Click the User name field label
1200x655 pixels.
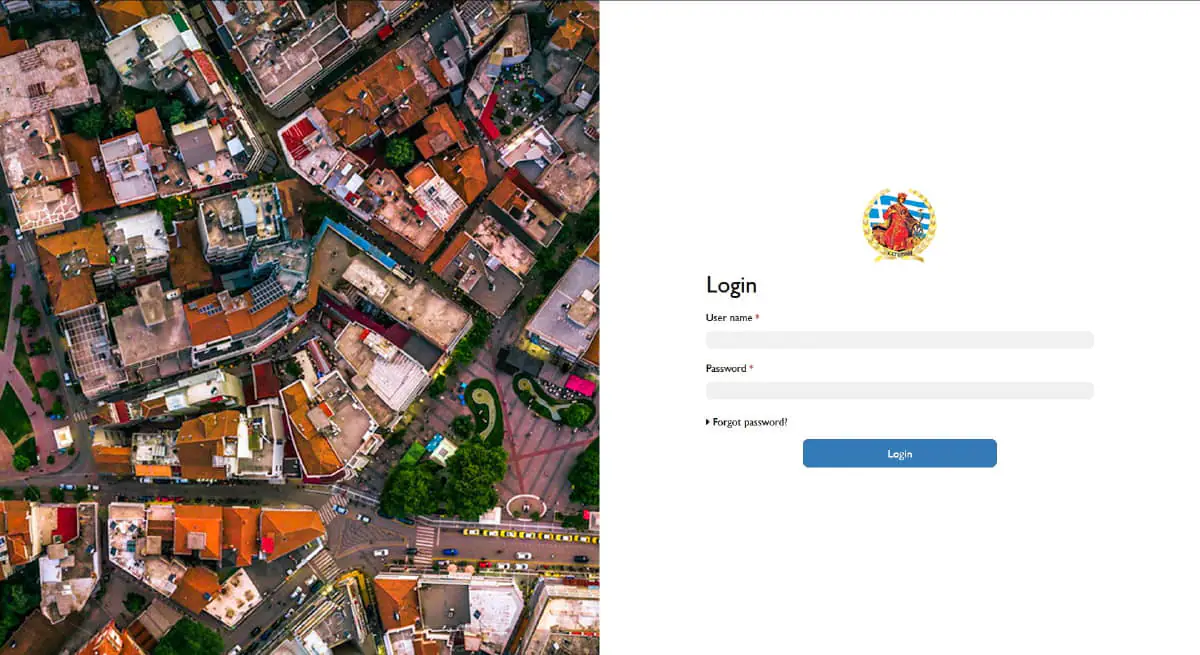point(729,318)
